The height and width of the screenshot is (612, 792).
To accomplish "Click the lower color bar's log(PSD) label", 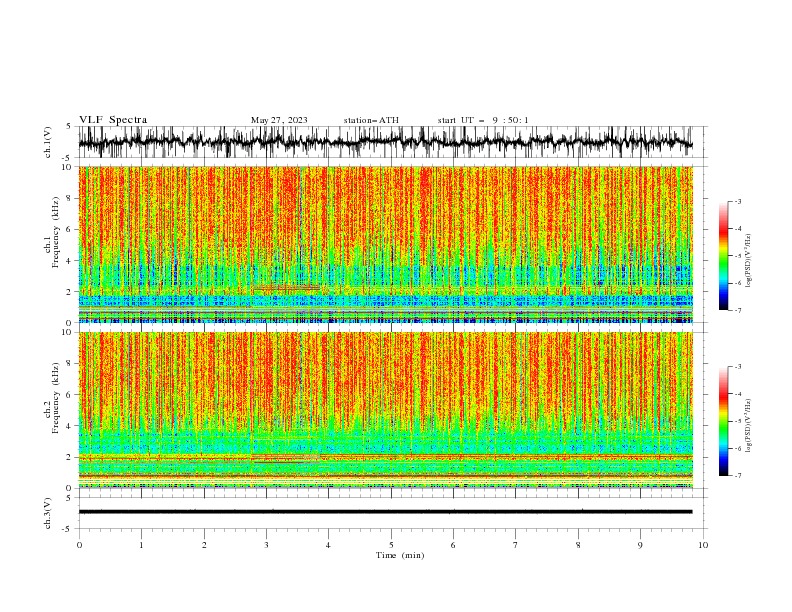I will [x=748, y=426].
